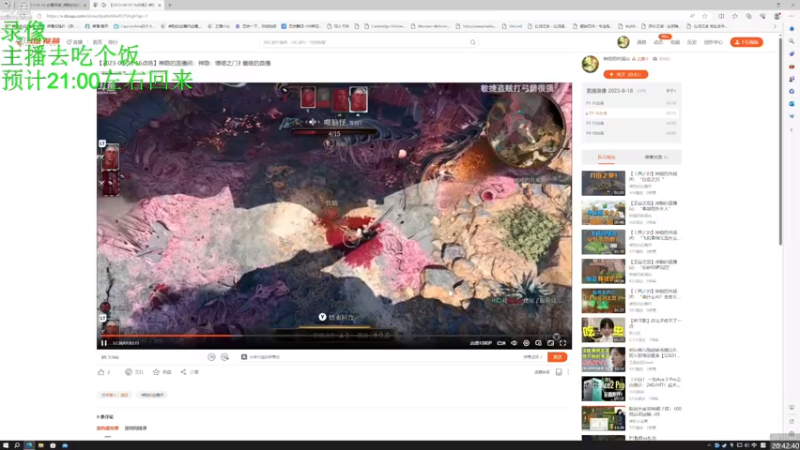Favorite the video with the star icon
The image size is (800, 450).
[x=157, y=372]
